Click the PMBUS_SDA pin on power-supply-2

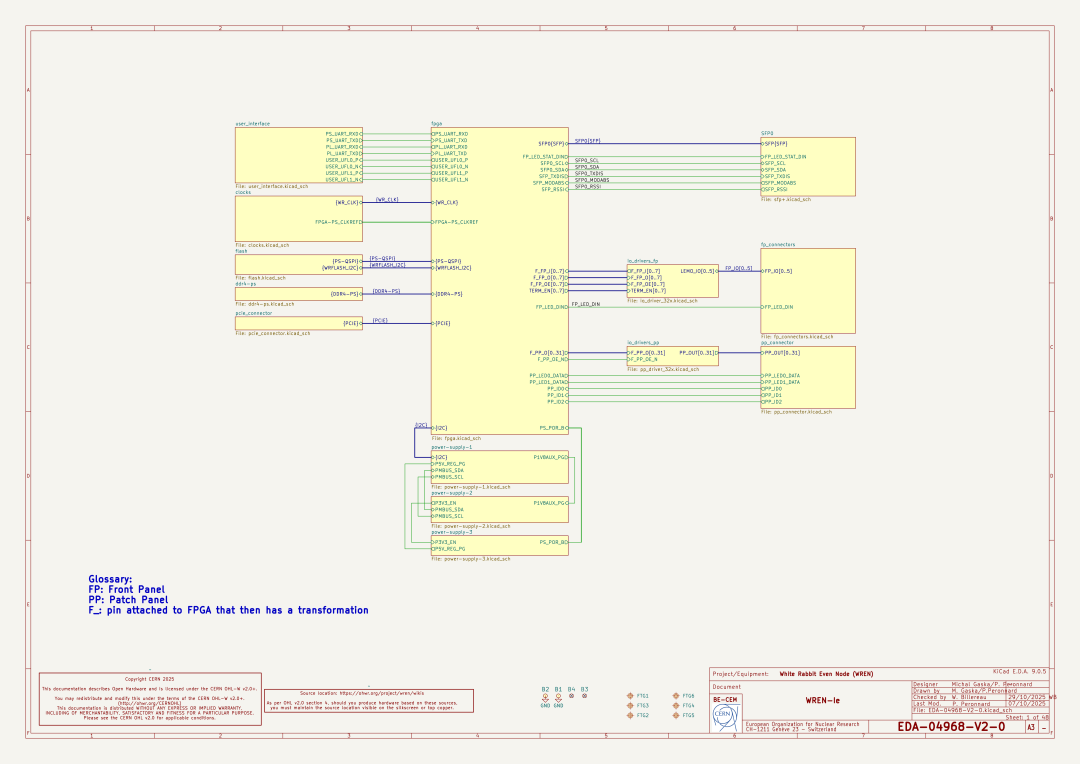pos(448,510)
